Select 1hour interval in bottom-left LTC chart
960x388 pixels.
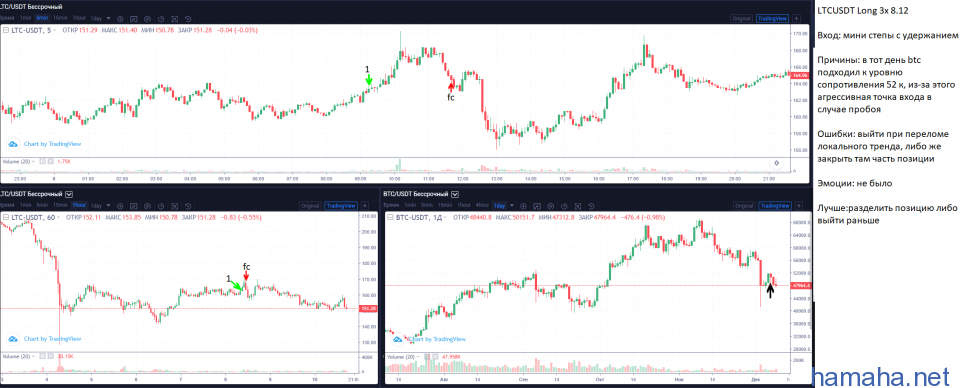coord(79,206)
